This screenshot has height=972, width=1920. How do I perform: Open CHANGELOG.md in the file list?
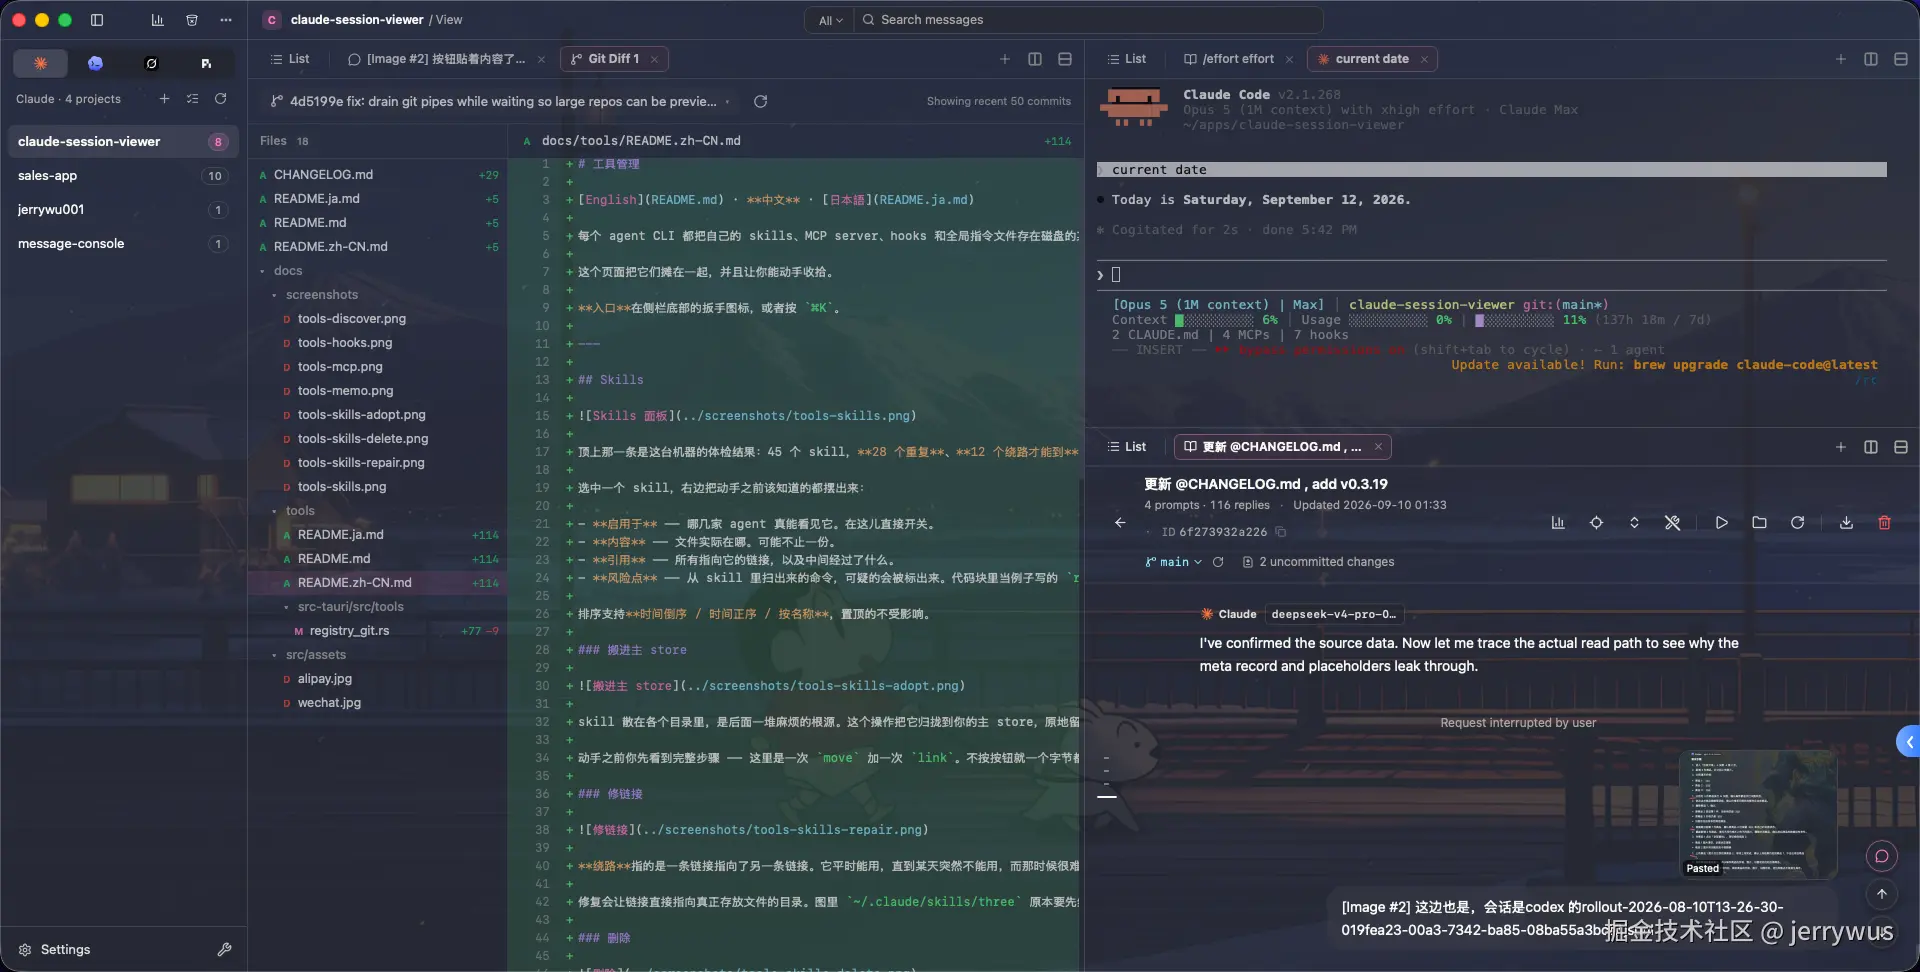point(378,175)
